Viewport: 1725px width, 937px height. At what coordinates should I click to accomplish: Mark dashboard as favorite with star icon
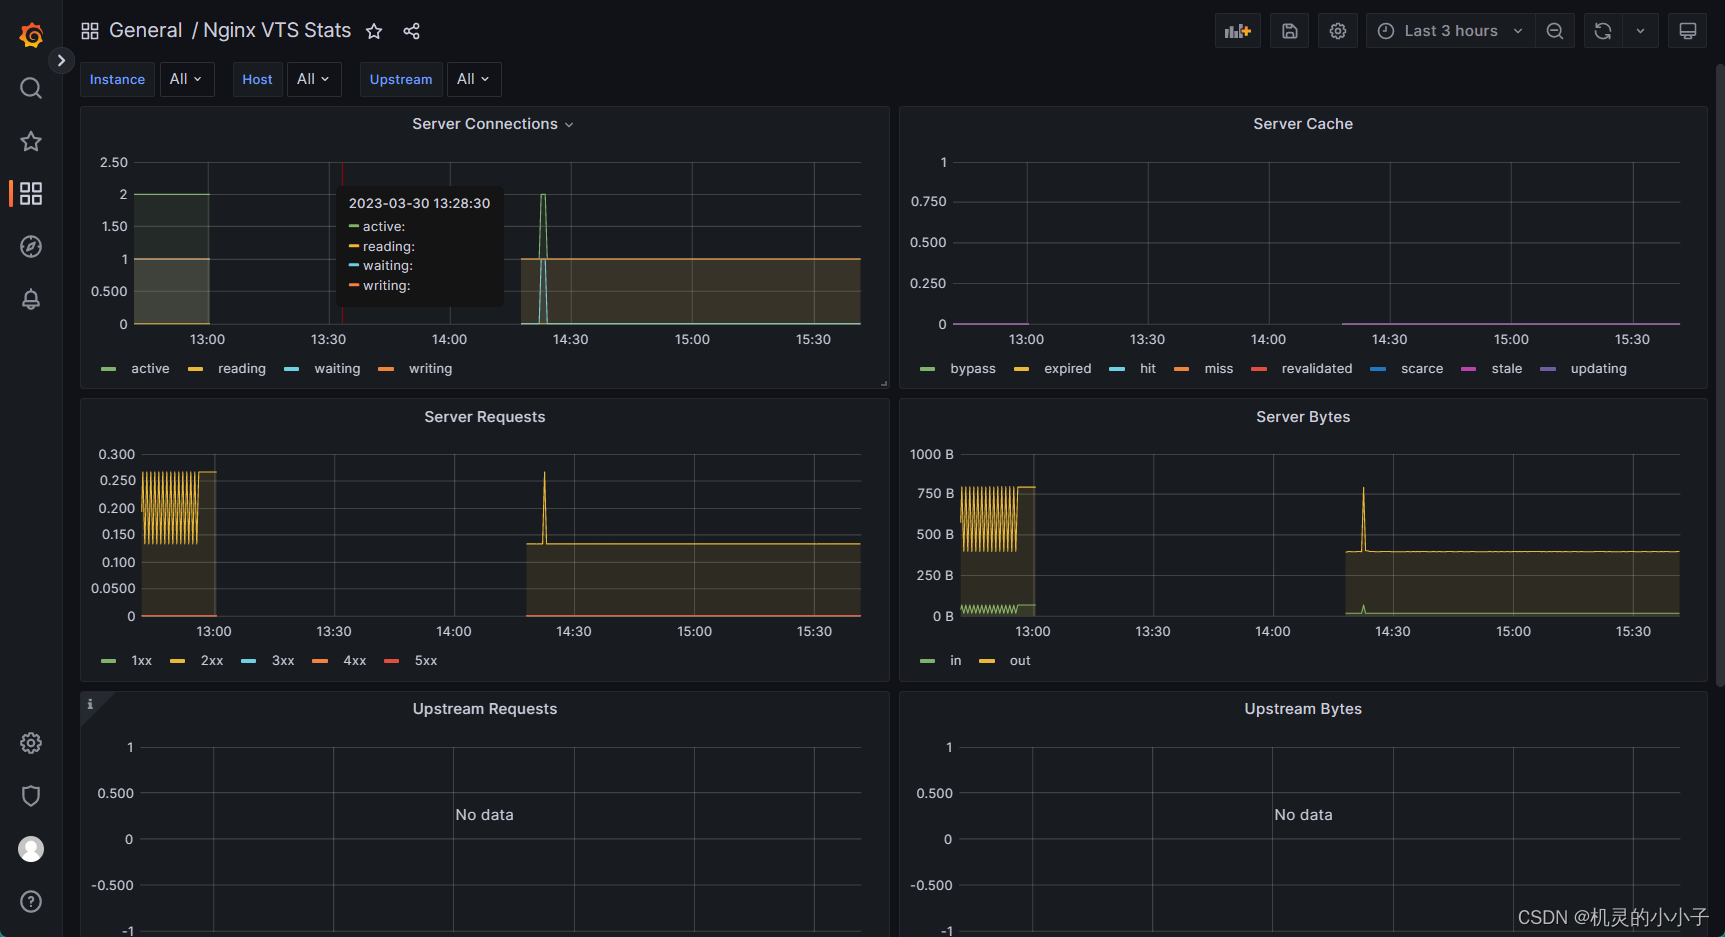pos(374,31)
